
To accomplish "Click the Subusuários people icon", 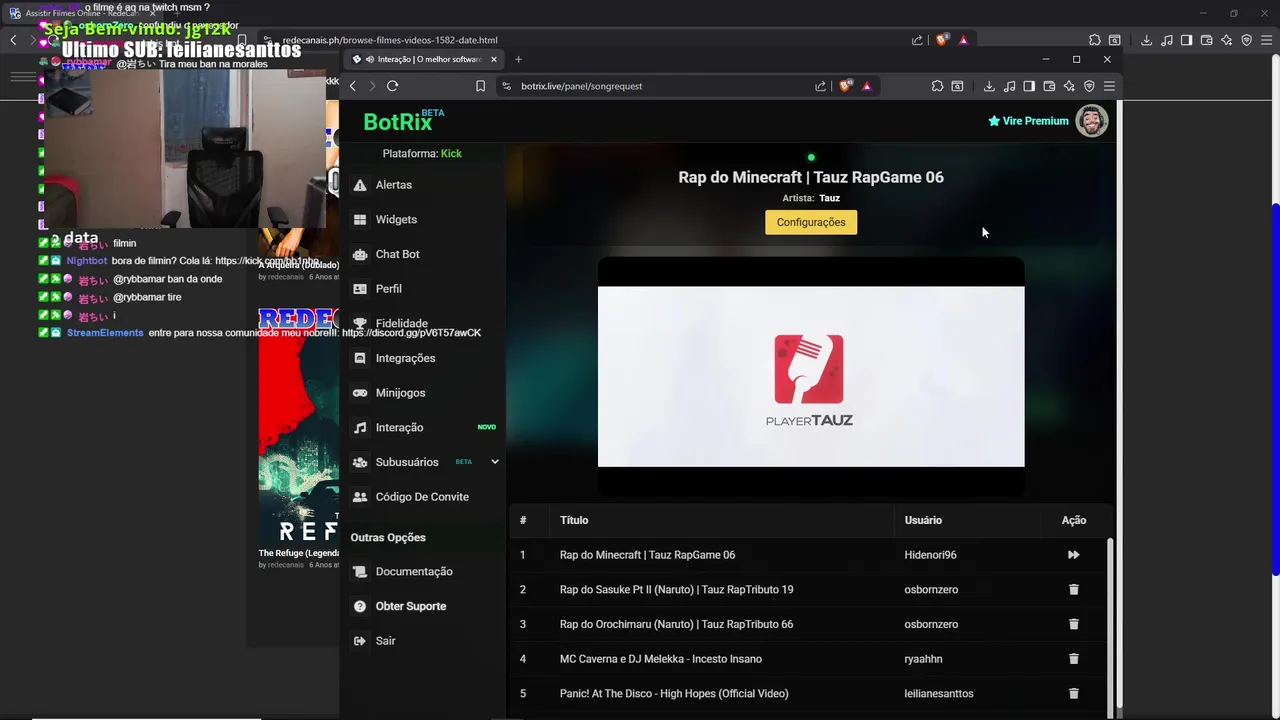I will [360, 462].
